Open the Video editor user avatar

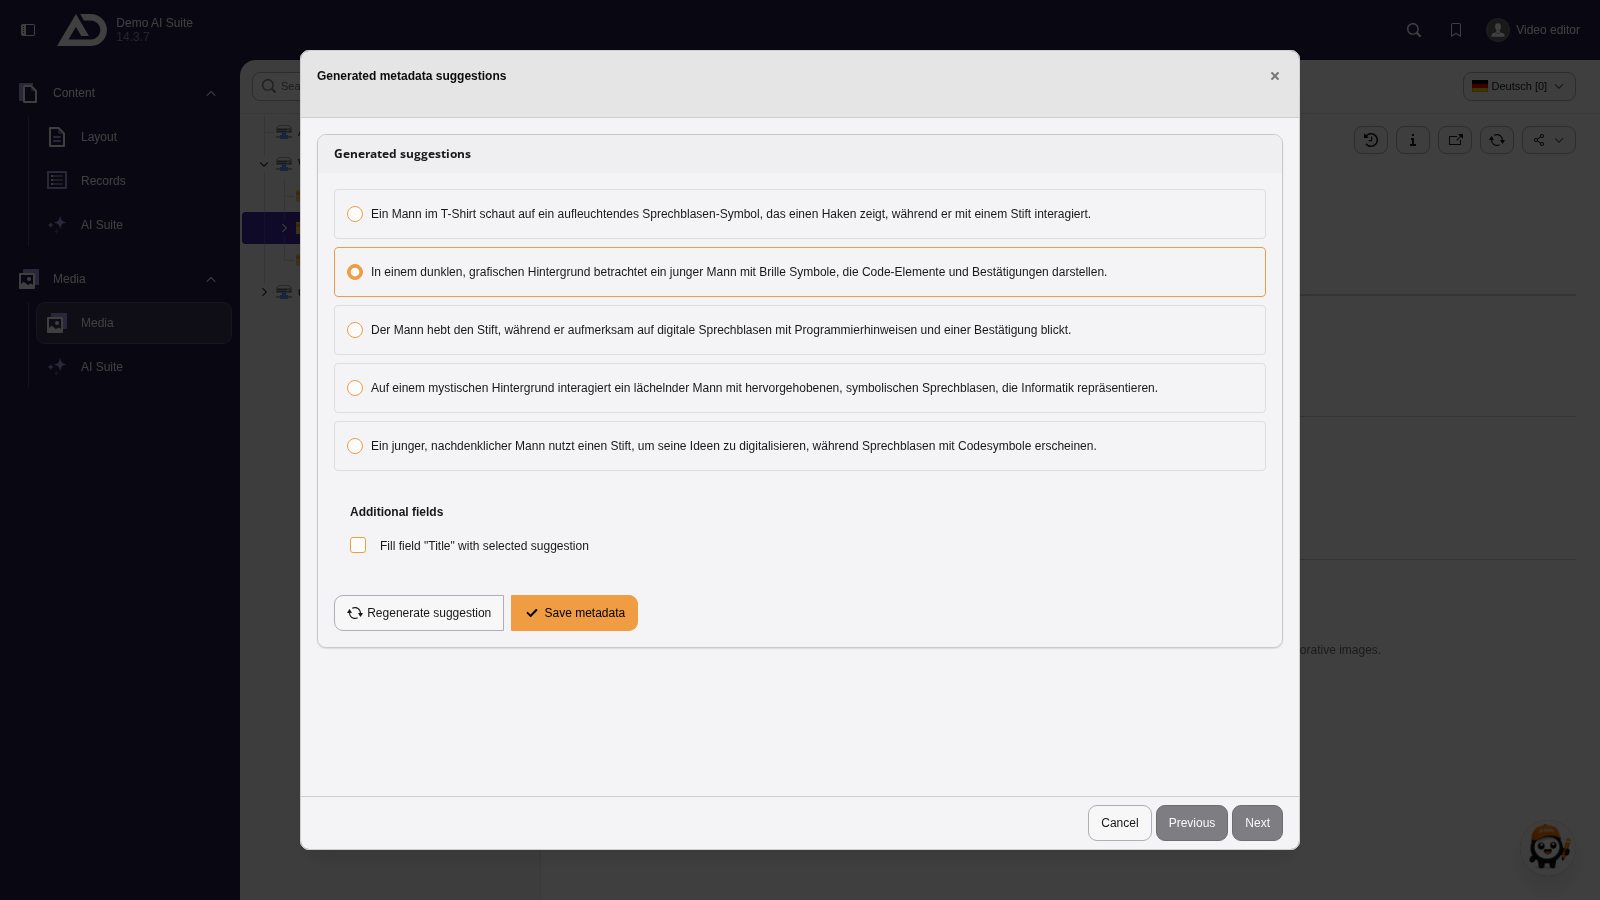[1497, 30]
